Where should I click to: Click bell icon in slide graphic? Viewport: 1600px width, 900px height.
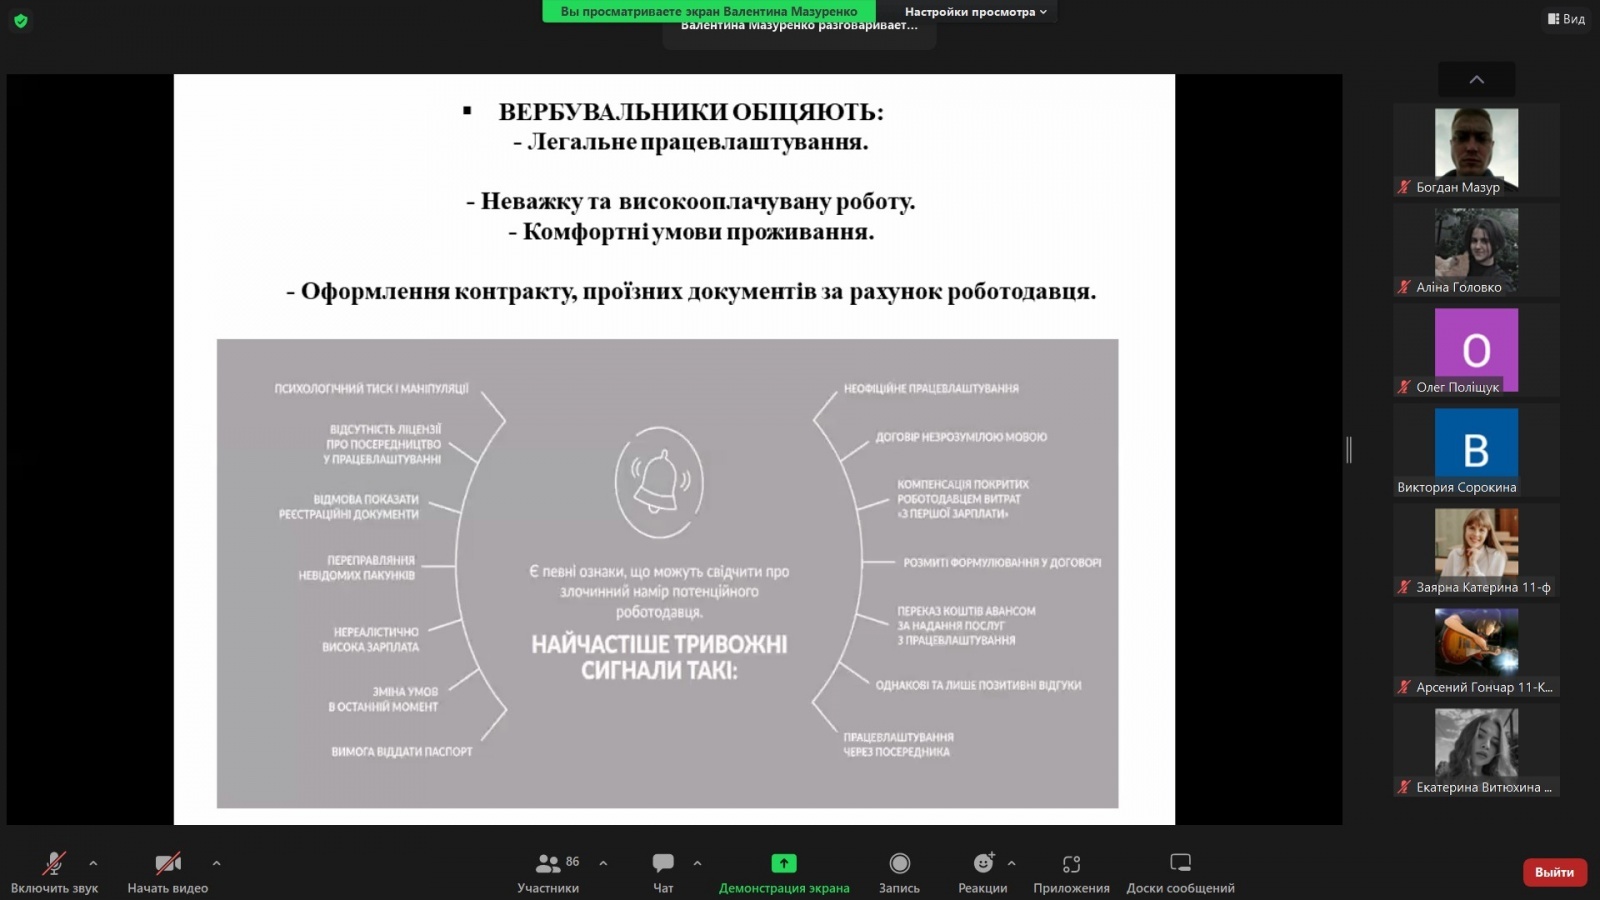click(x=659, y=482)
